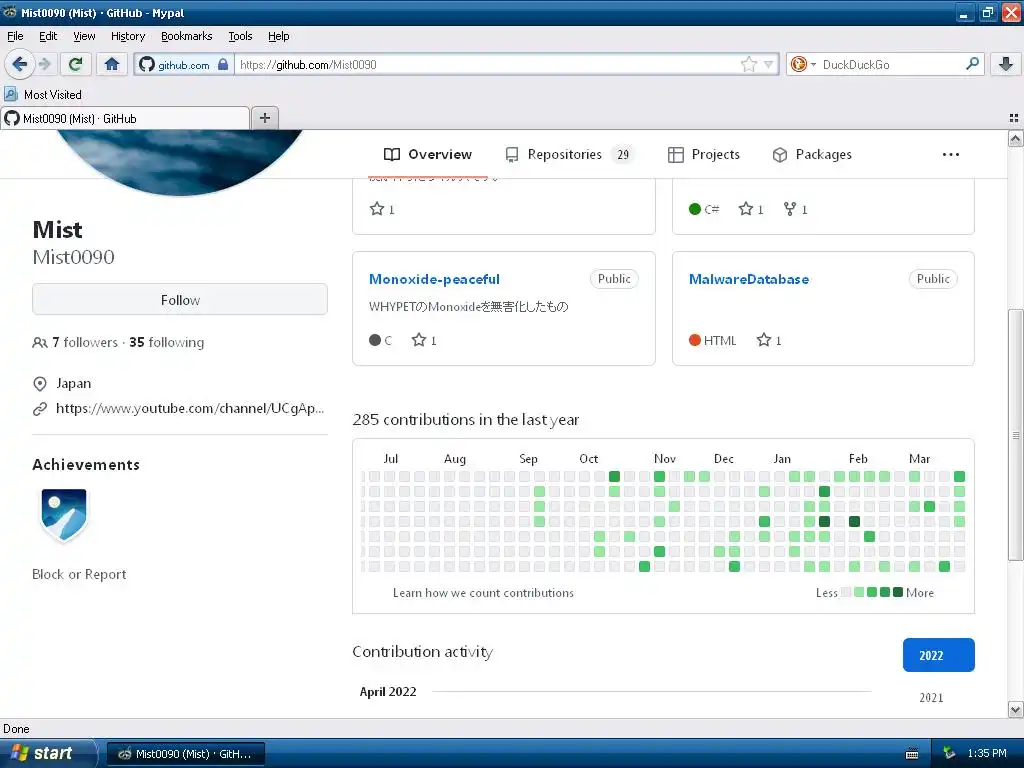Open the Edit menu

[x=48, y=36]
